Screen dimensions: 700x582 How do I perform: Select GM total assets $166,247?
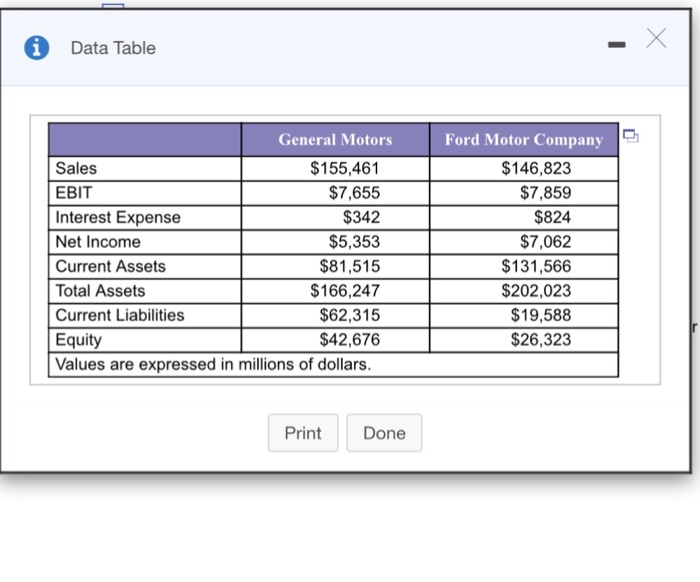tap(345, 291)
